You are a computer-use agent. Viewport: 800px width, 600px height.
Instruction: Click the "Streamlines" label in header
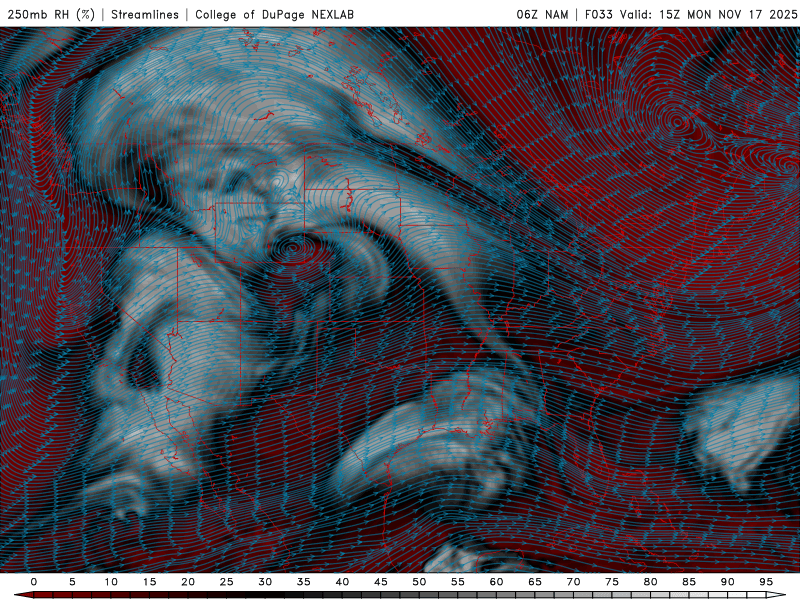pos(145,14)
